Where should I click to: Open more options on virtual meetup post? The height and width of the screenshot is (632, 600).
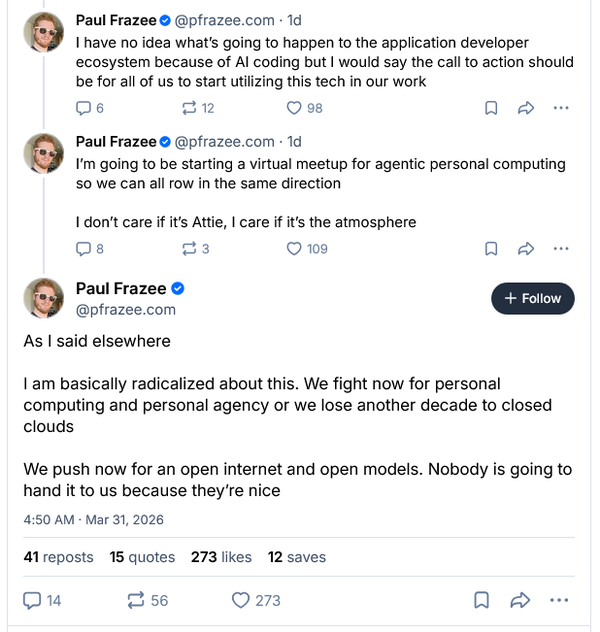pos(561,248)
